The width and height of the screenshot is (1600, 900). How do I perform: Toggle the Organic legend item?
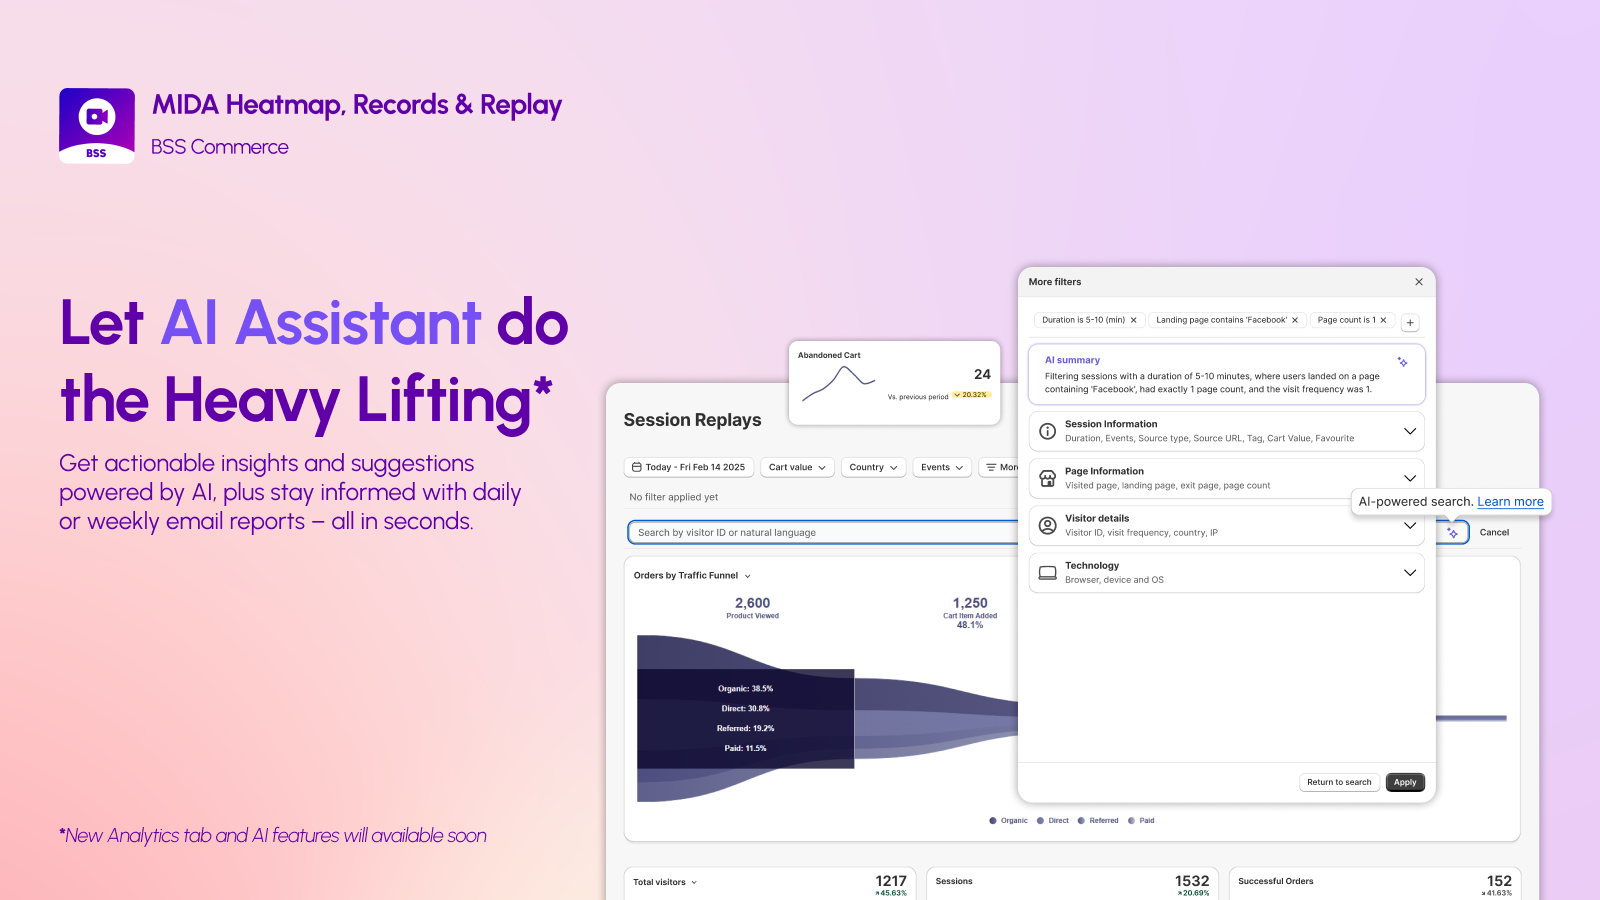[x=1008, y=821]
